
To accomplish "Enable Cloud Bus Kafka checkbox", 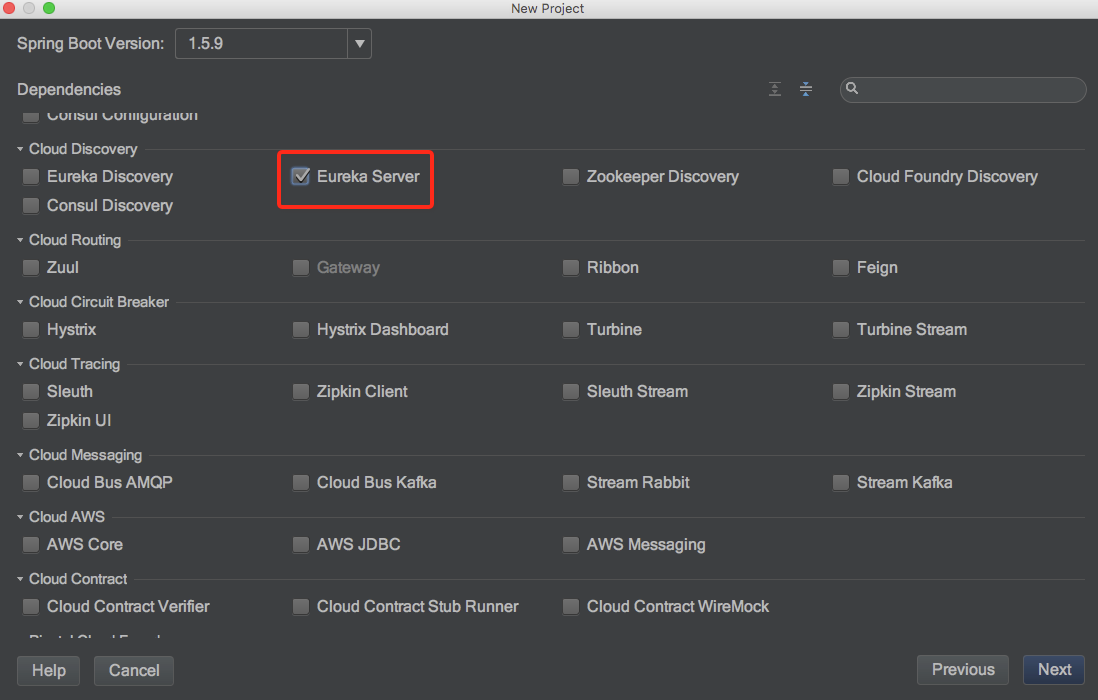I will tap(301, 482).
